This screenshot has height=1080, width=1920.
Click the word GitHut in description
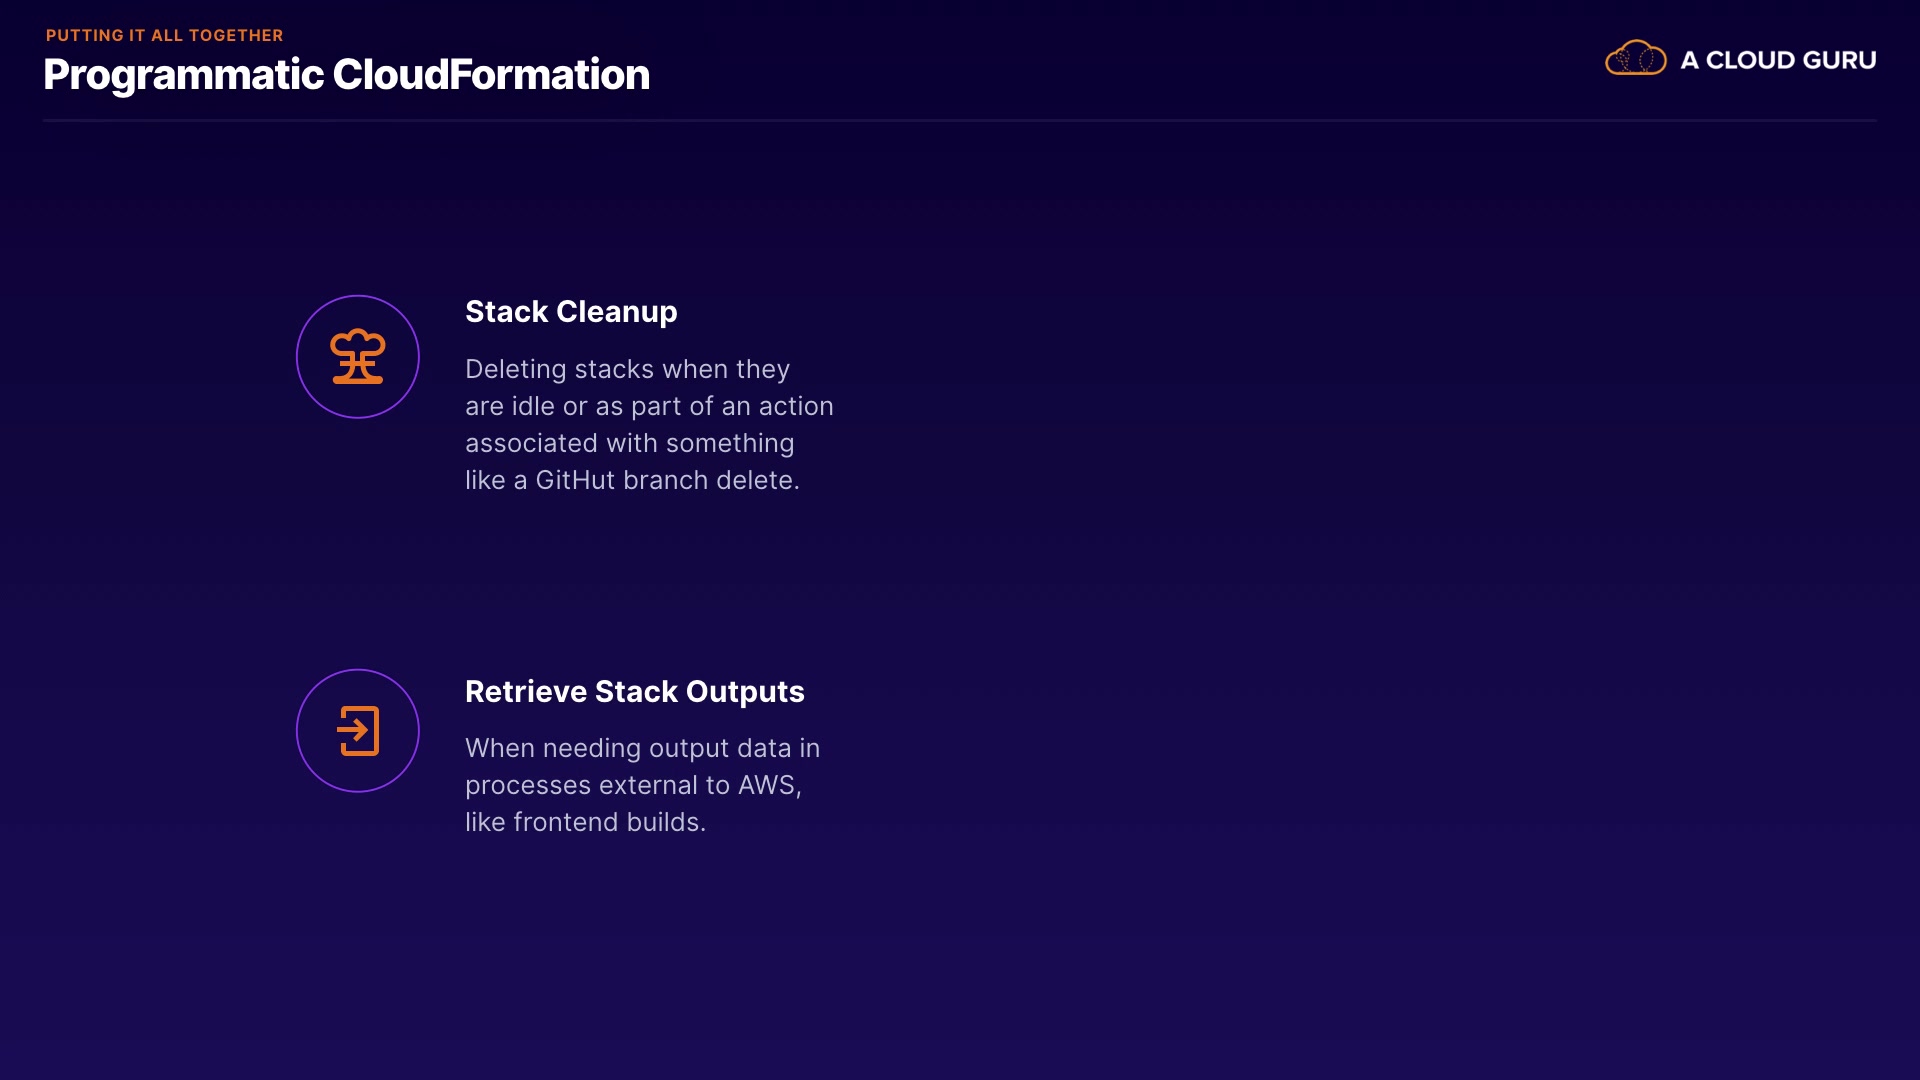coord(575,480)
